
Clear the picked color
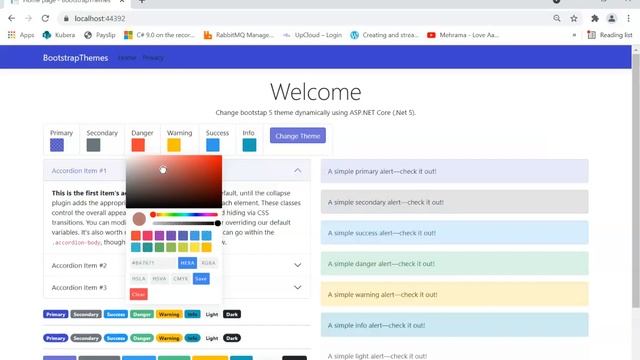coord(138,294)
